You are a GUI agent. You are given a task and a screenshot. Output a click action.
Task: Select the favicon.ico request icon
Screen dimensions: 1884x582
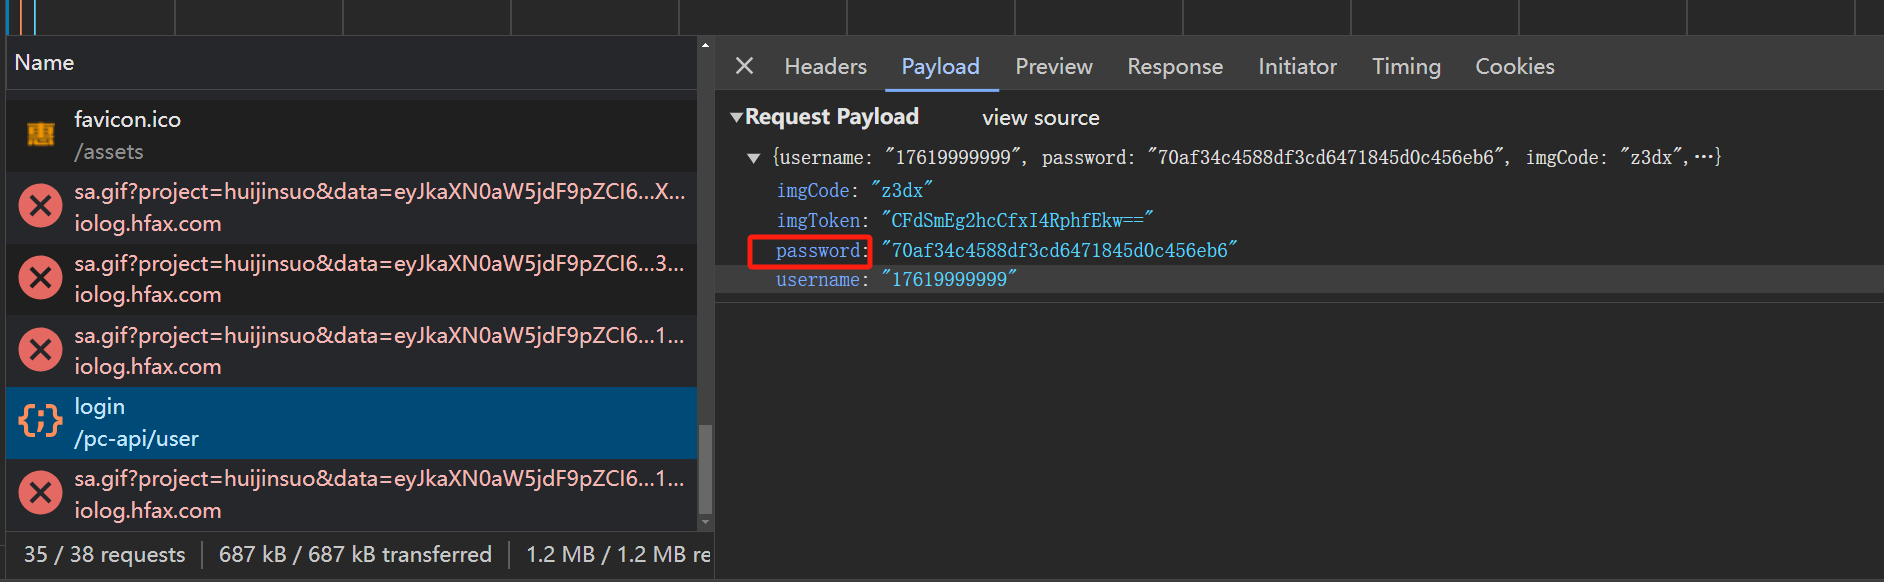tap(41, 134)
